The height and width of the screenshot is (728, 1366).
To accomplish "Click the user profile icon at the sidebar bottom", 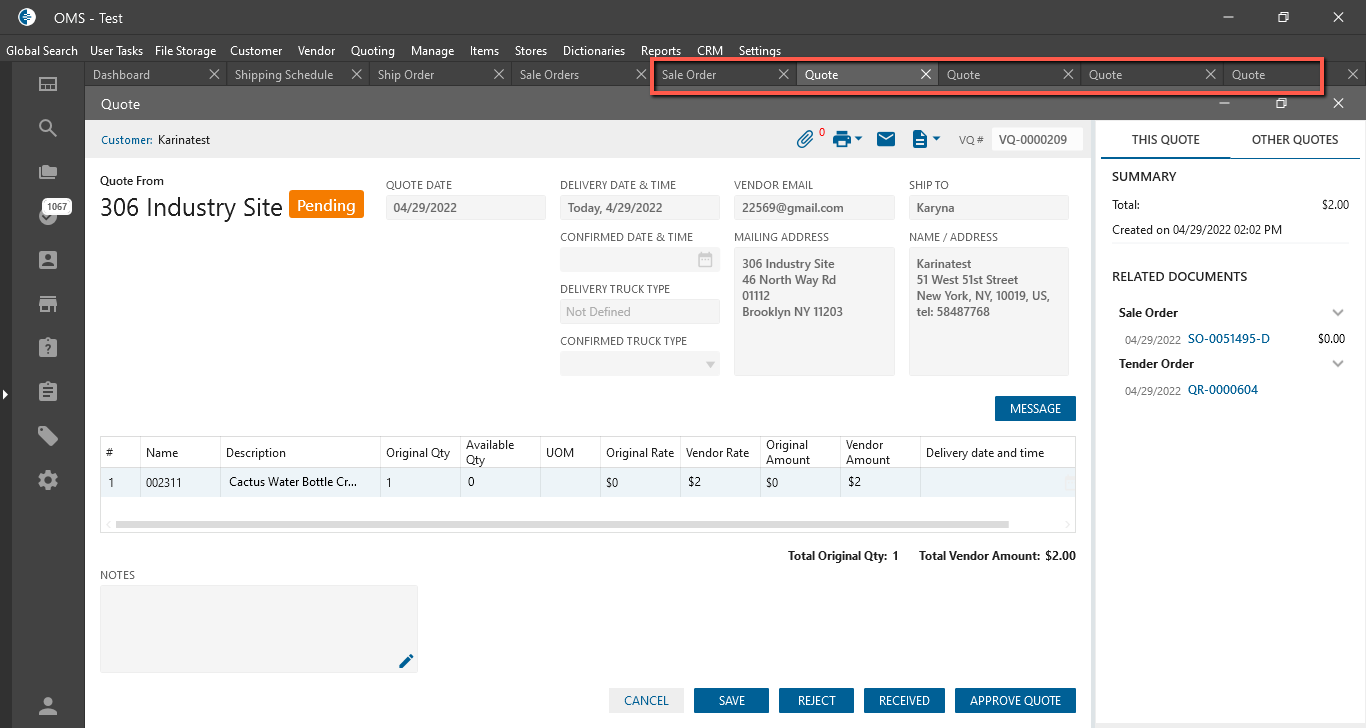I will [48, 706].
